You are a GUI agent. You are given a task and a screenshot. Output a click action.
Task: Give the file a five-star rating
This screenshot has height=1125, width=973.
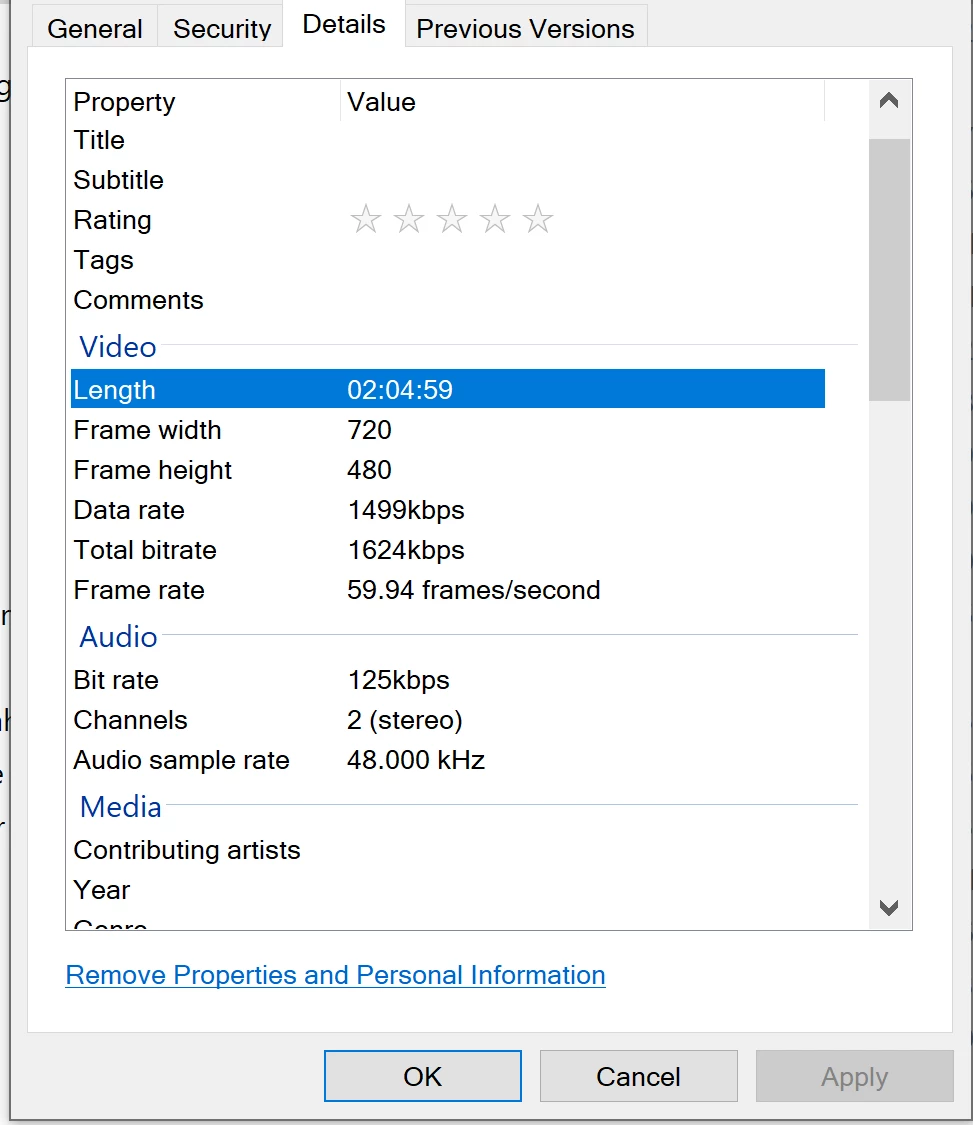coord(538,219)
